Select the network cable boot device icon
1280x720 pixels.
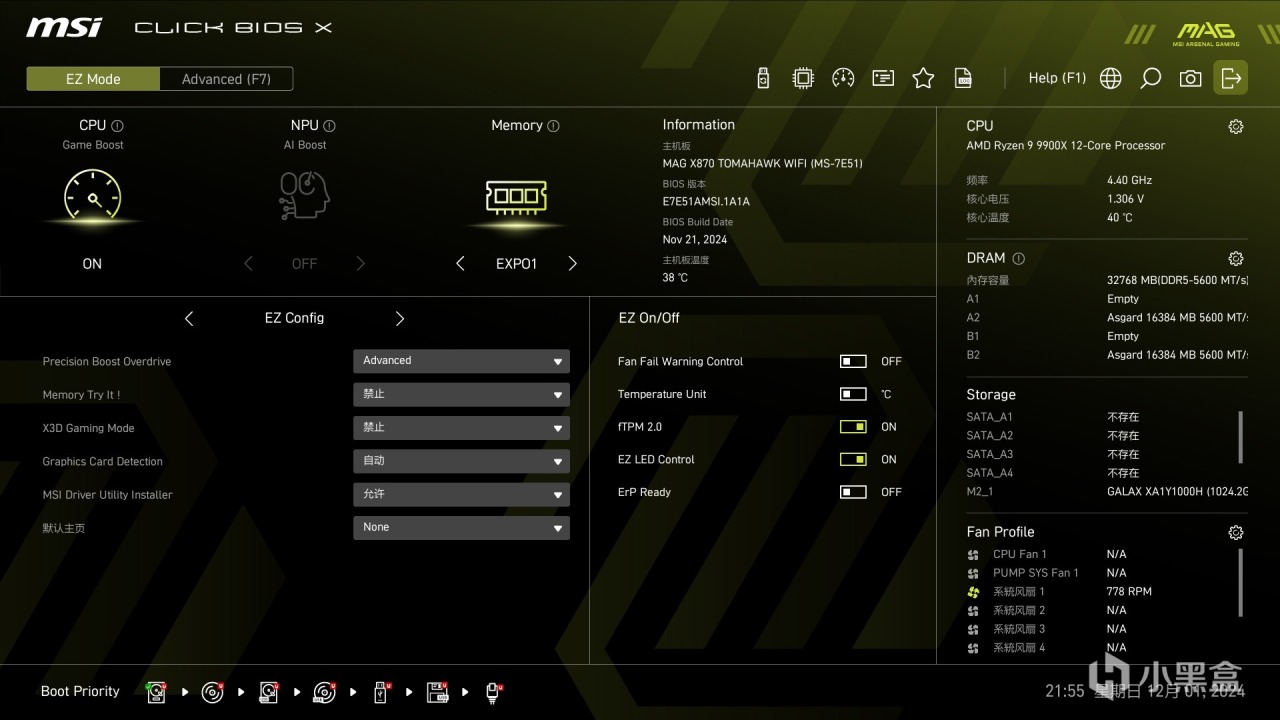coord(494,691)
